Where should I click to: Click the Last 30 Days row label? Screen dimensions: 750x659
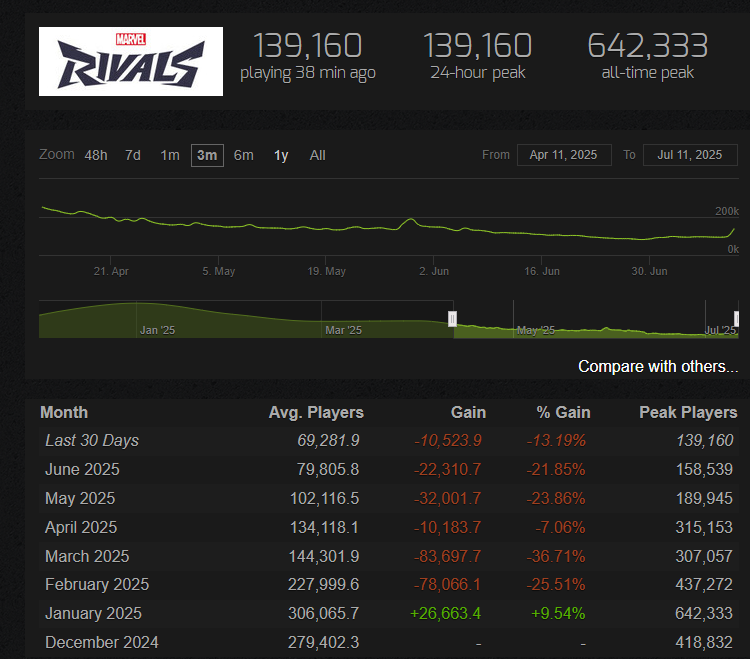click(92, 440)
